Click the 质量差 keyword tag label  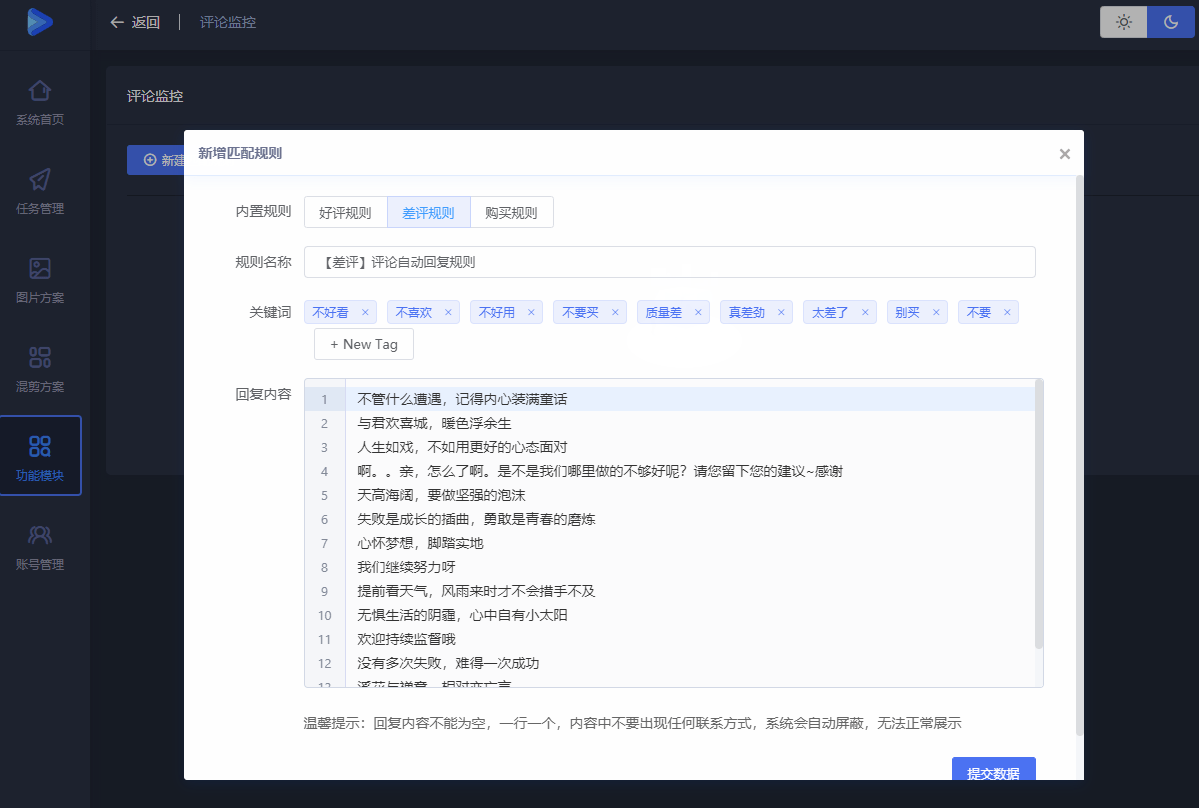(x=664, y=312)
